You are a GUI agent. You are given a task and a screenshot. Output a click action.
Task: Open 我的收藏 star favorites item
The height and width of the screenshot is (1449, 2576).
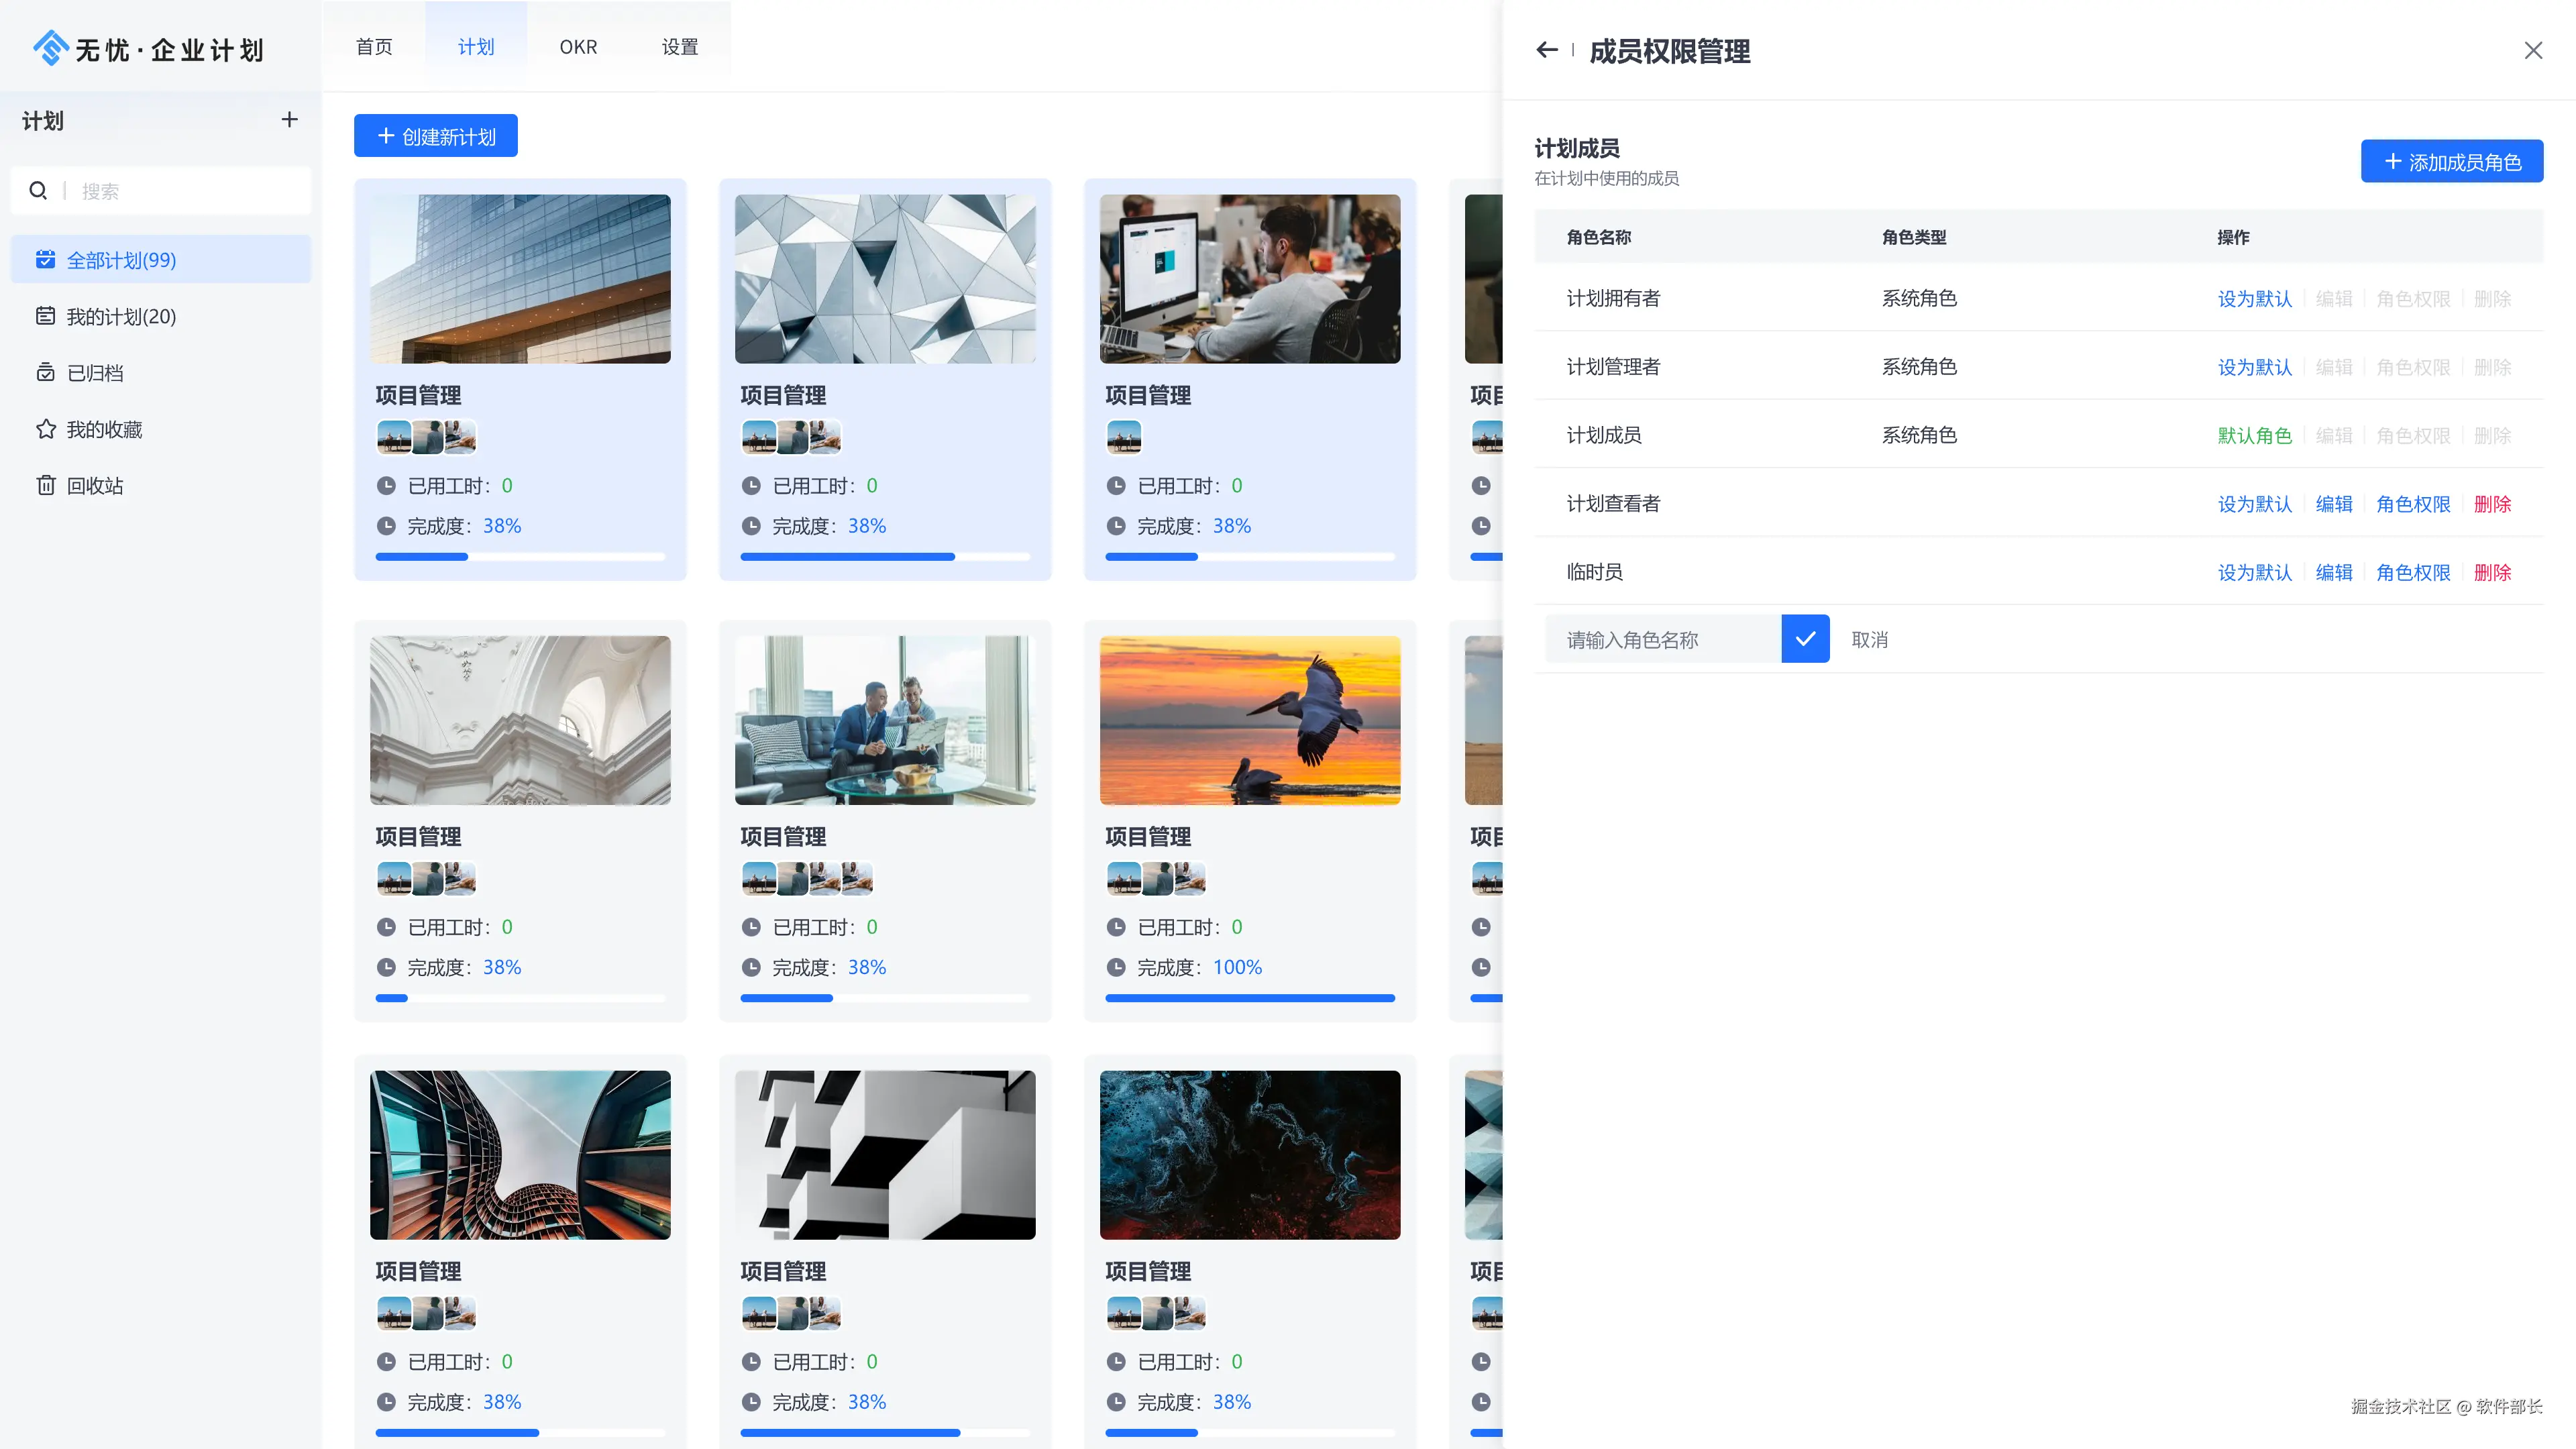coord(104,429)
